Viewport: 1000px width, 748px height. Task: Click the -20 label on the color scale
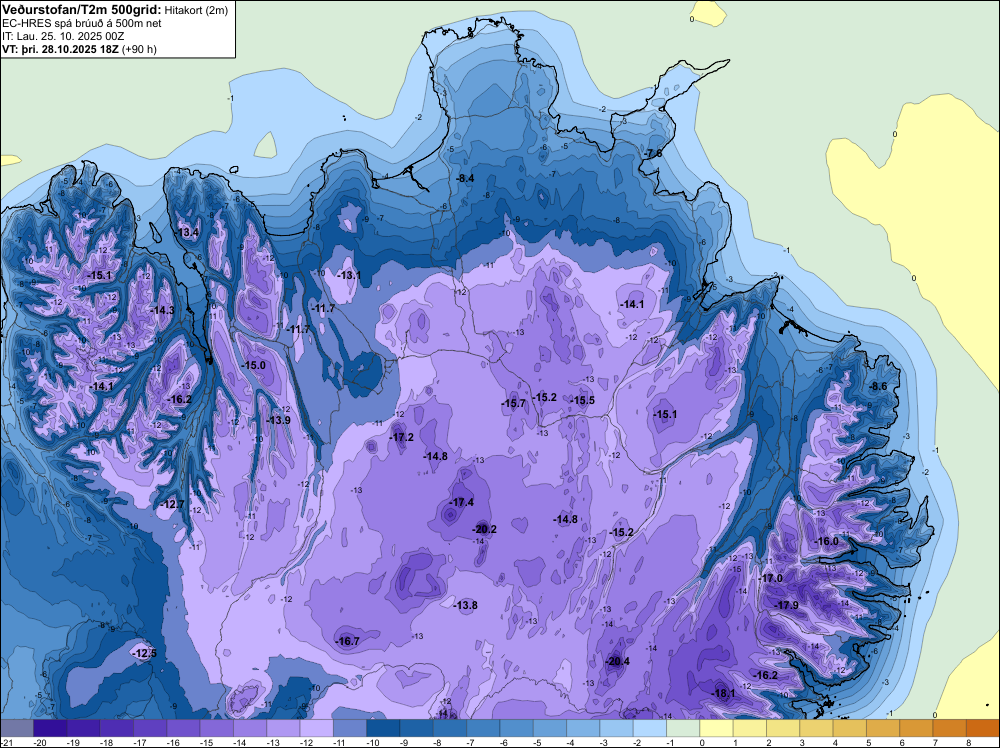[x=41, y=743]
